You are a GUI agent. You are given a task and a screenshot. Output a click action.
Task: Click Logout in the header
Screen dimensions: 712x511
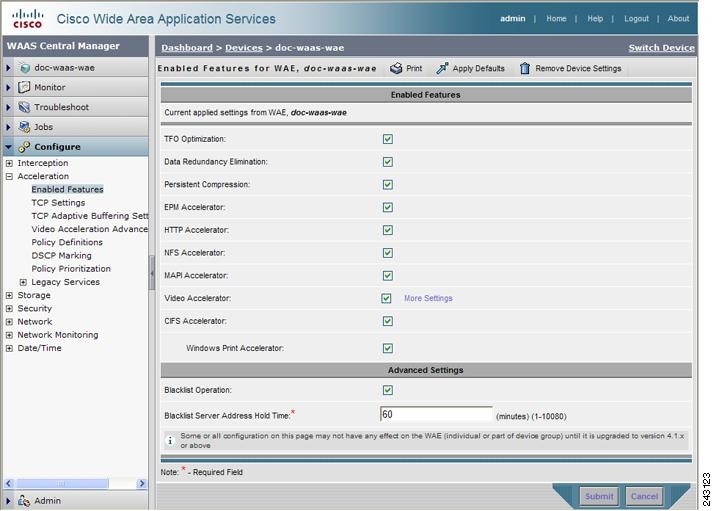636,19
